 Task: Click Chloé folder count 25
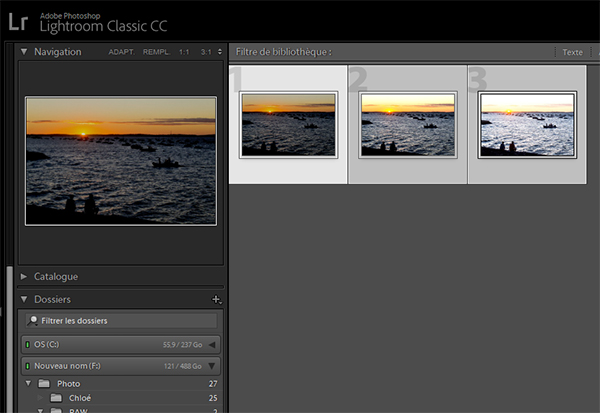pos(213,398)
